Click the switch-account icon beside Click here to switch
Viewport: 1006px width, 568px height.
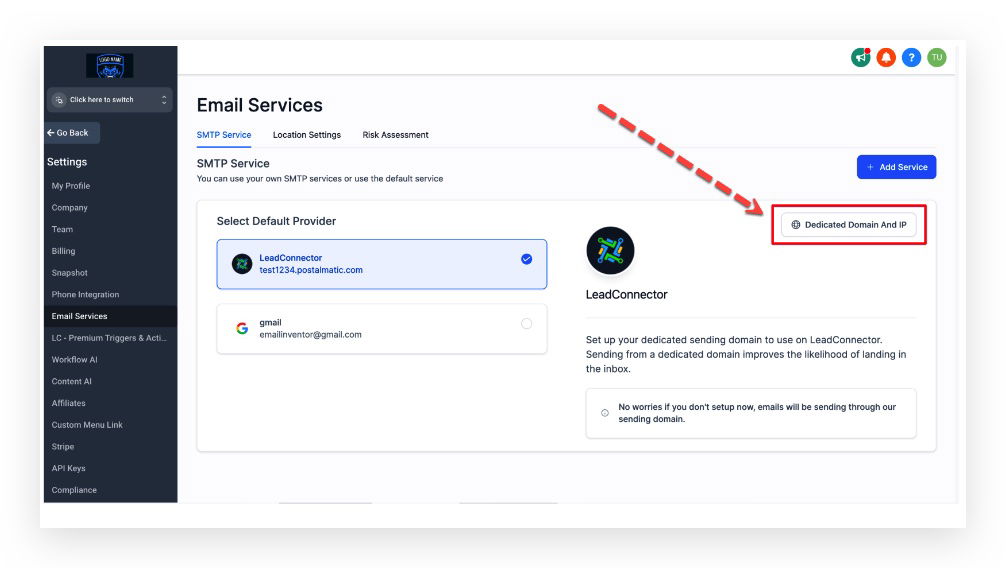[x=59, y=99]
